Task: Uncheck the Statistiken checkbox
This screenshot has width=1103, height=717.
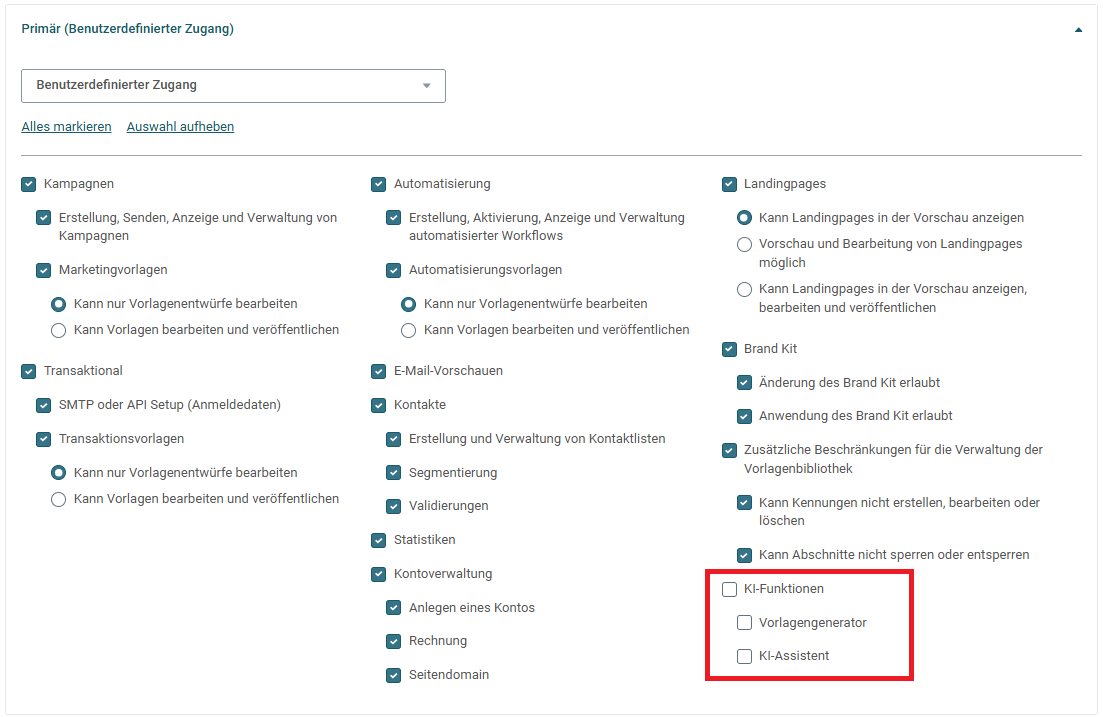Action: [378, 540]
